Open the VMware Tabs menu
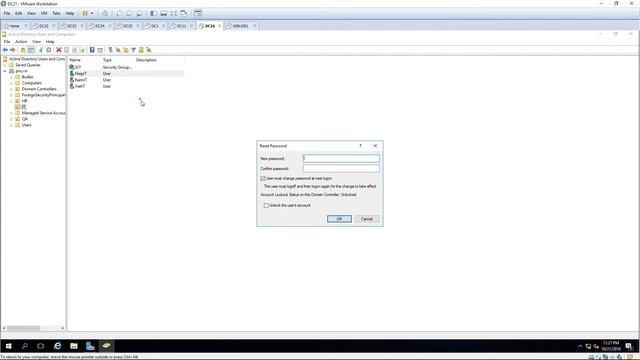Screen dimensions: 640x360 56,13
